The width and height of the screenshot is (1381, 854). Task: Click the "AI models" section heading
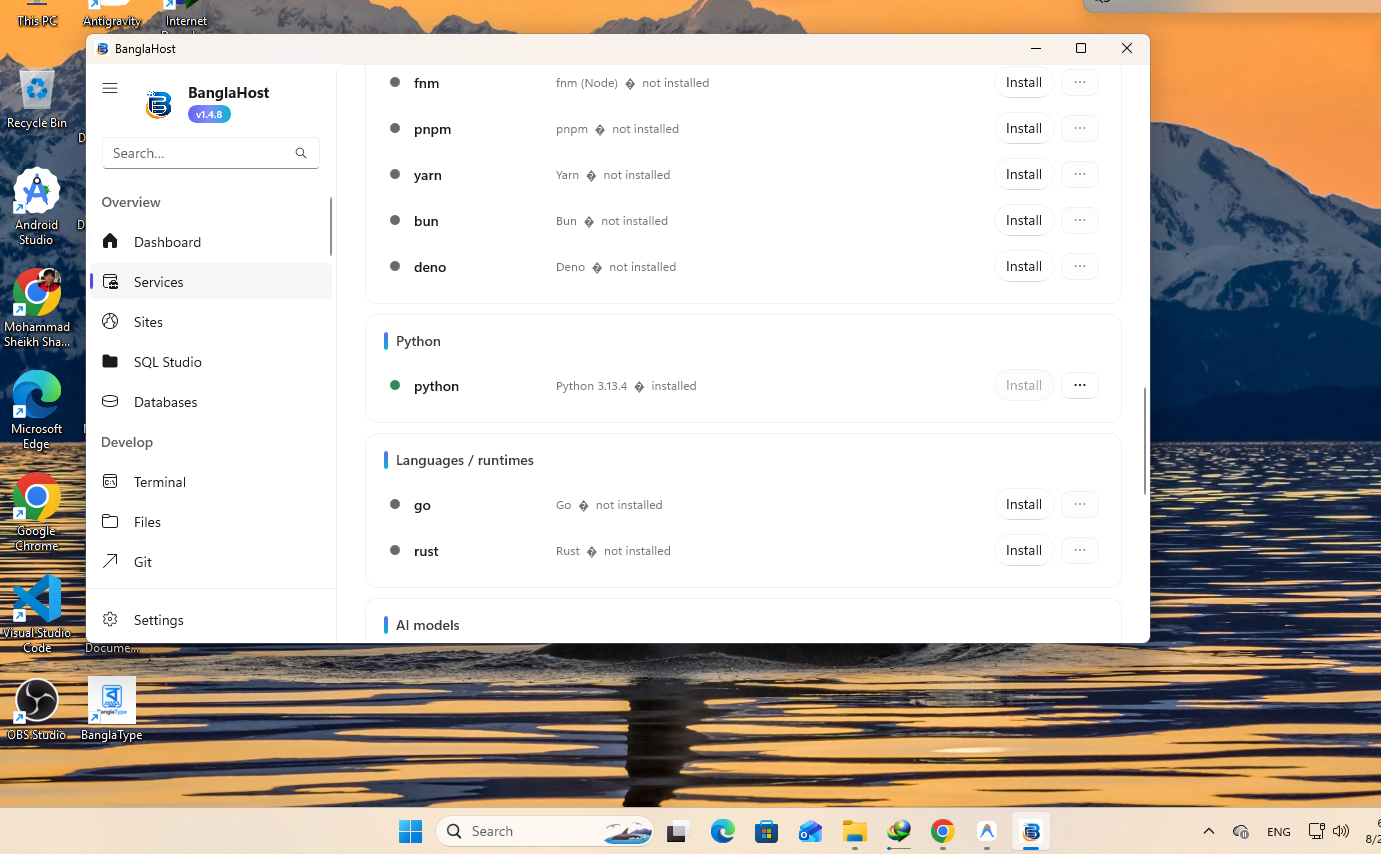click(428, 625)
